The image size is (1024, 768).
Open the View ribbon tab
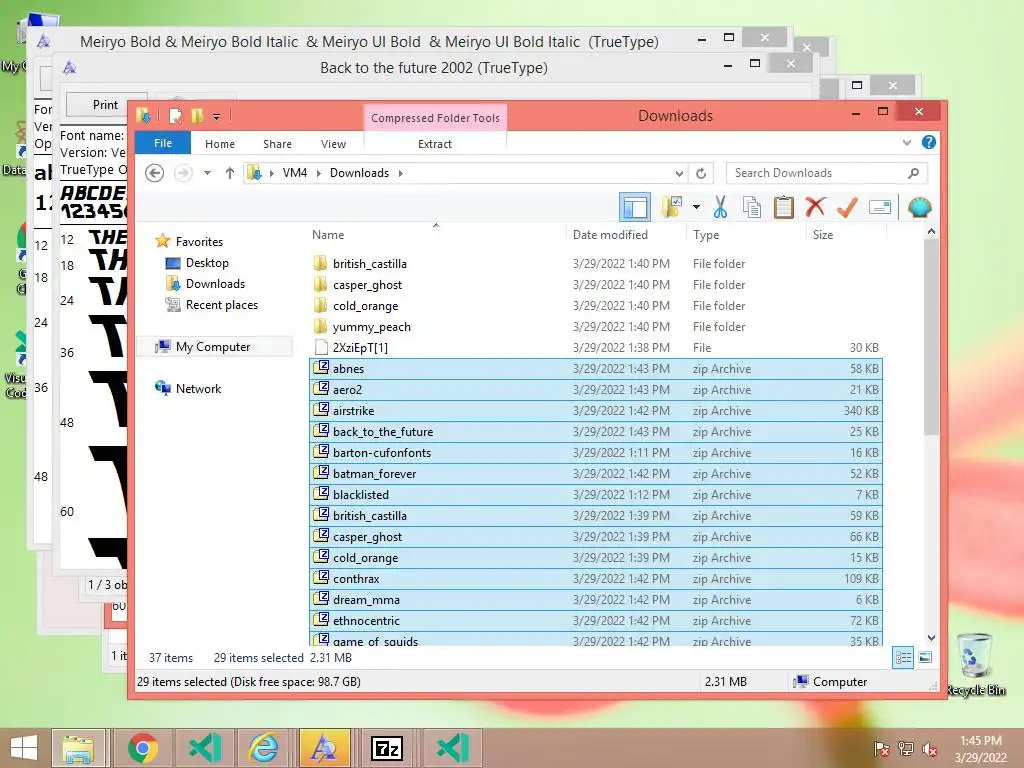coord(333,144)
